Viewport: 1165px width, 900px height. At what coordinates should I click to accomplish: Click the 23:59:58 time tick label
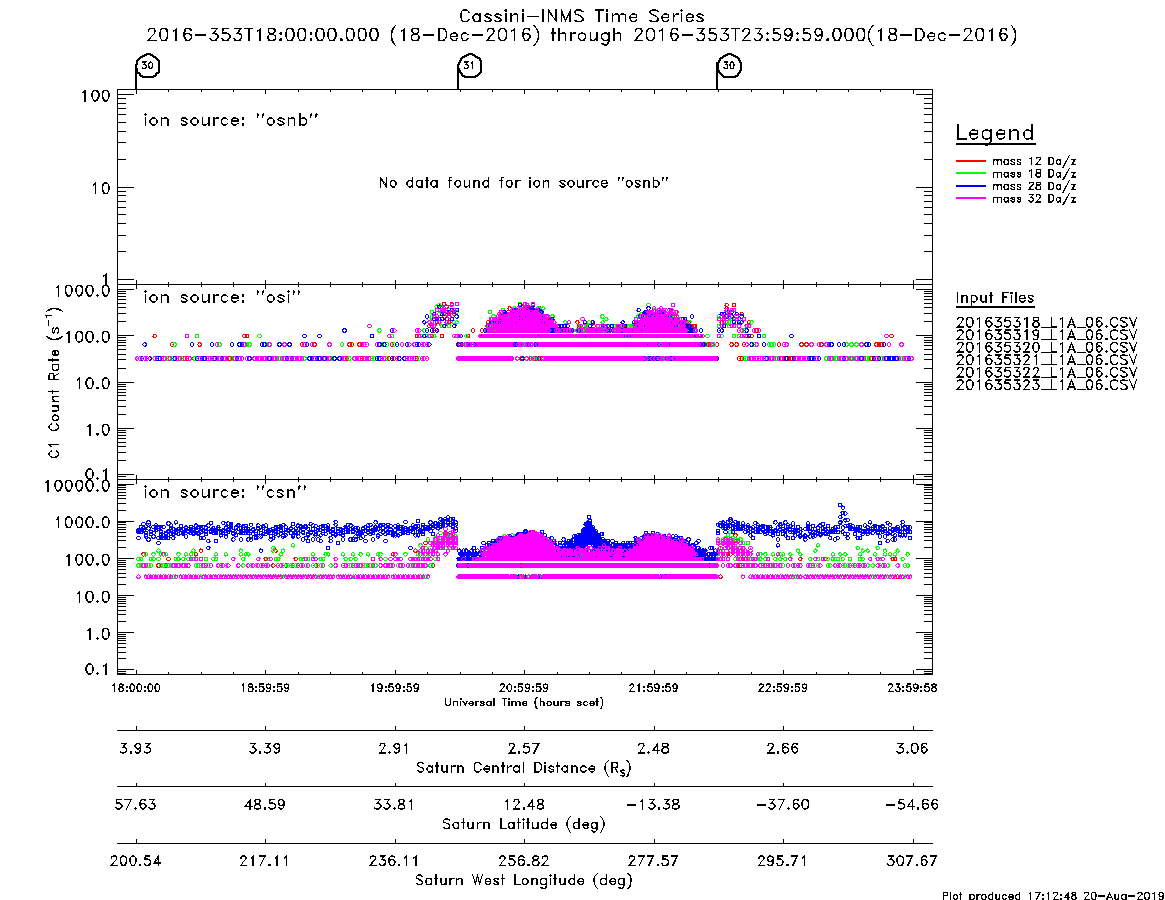click(912, 688)
